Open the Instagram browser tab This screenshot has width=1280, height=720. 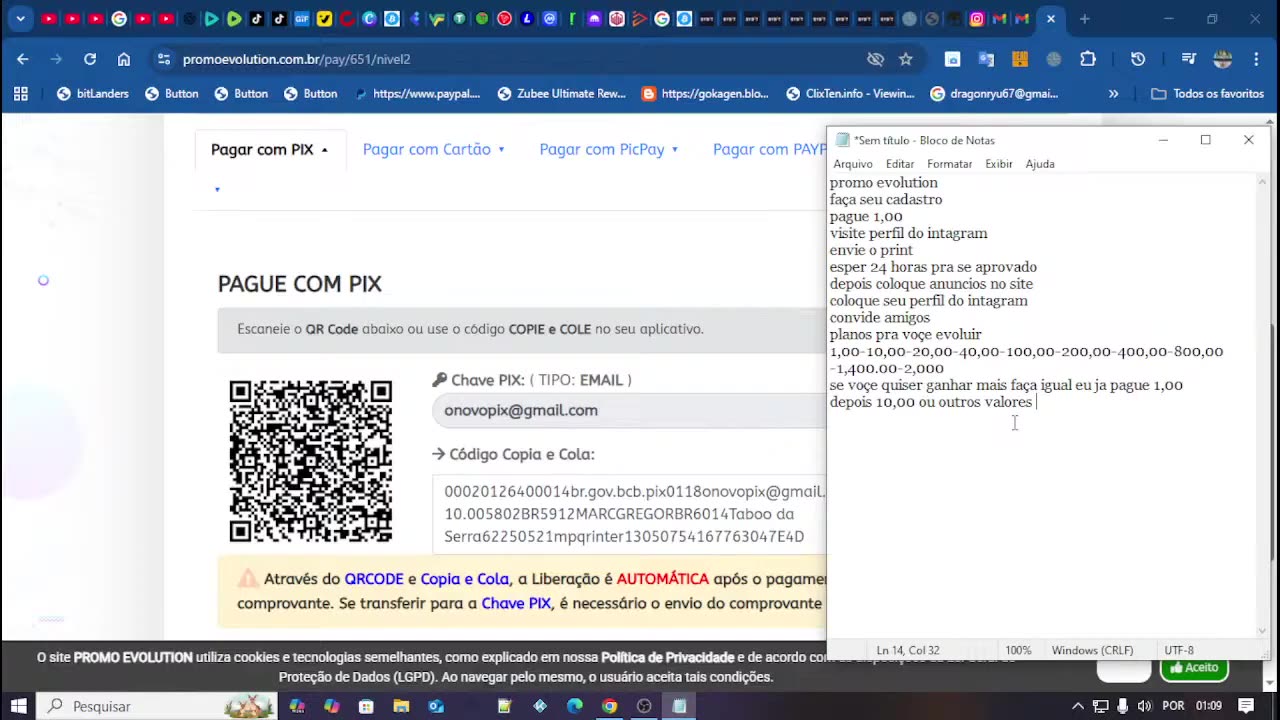point(977,19)
